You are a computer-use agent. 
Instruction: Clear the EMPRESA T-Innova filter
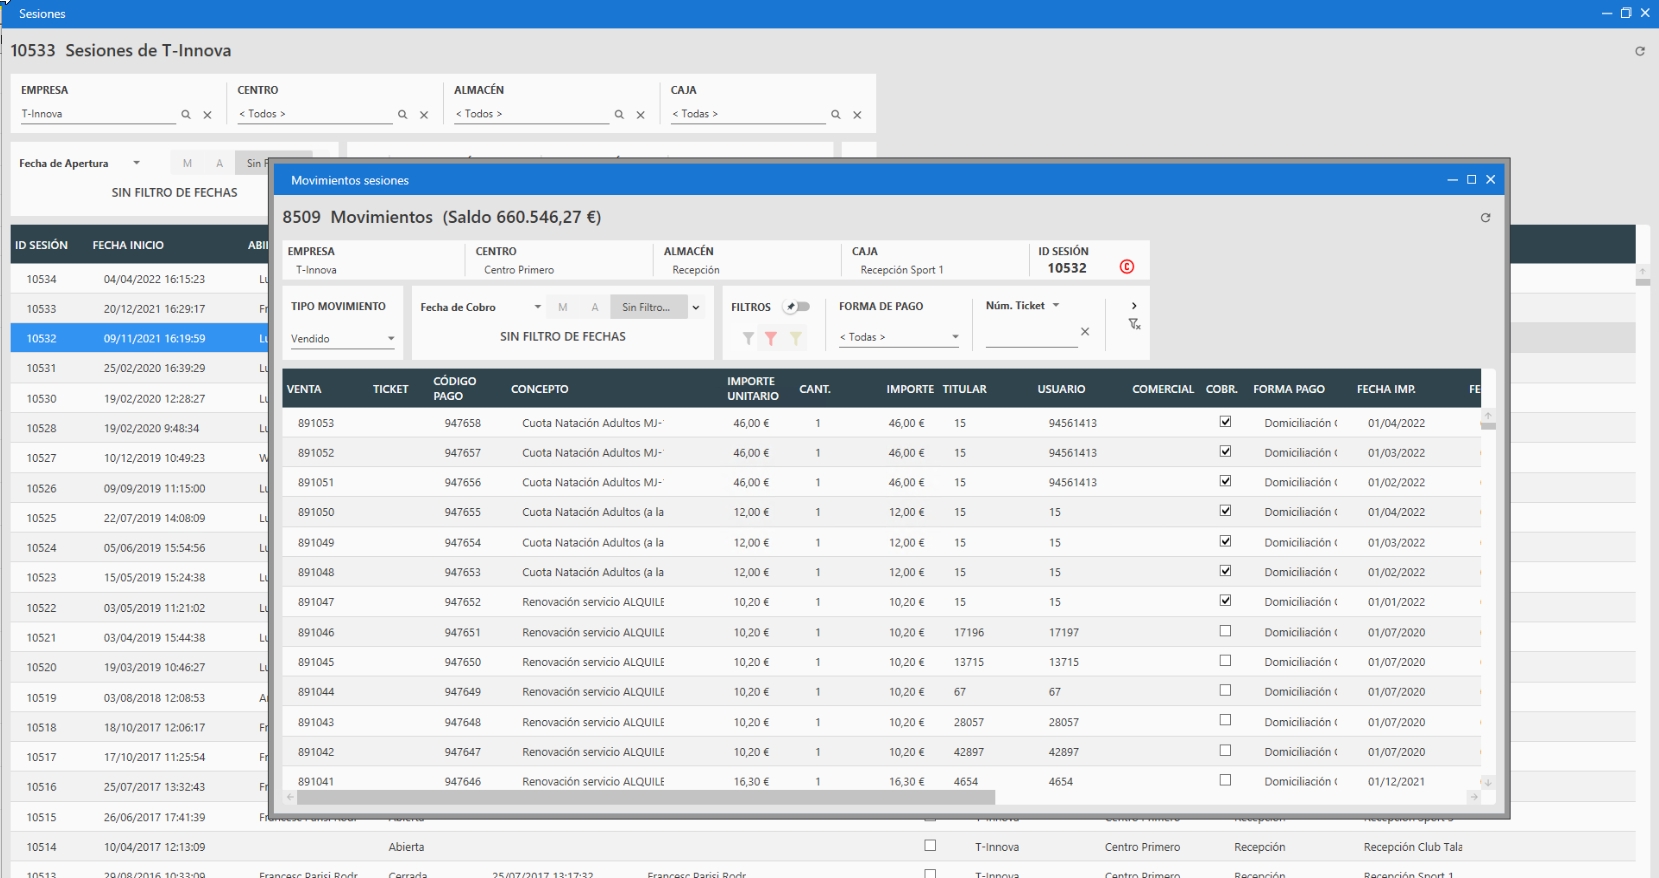point(207,115)
